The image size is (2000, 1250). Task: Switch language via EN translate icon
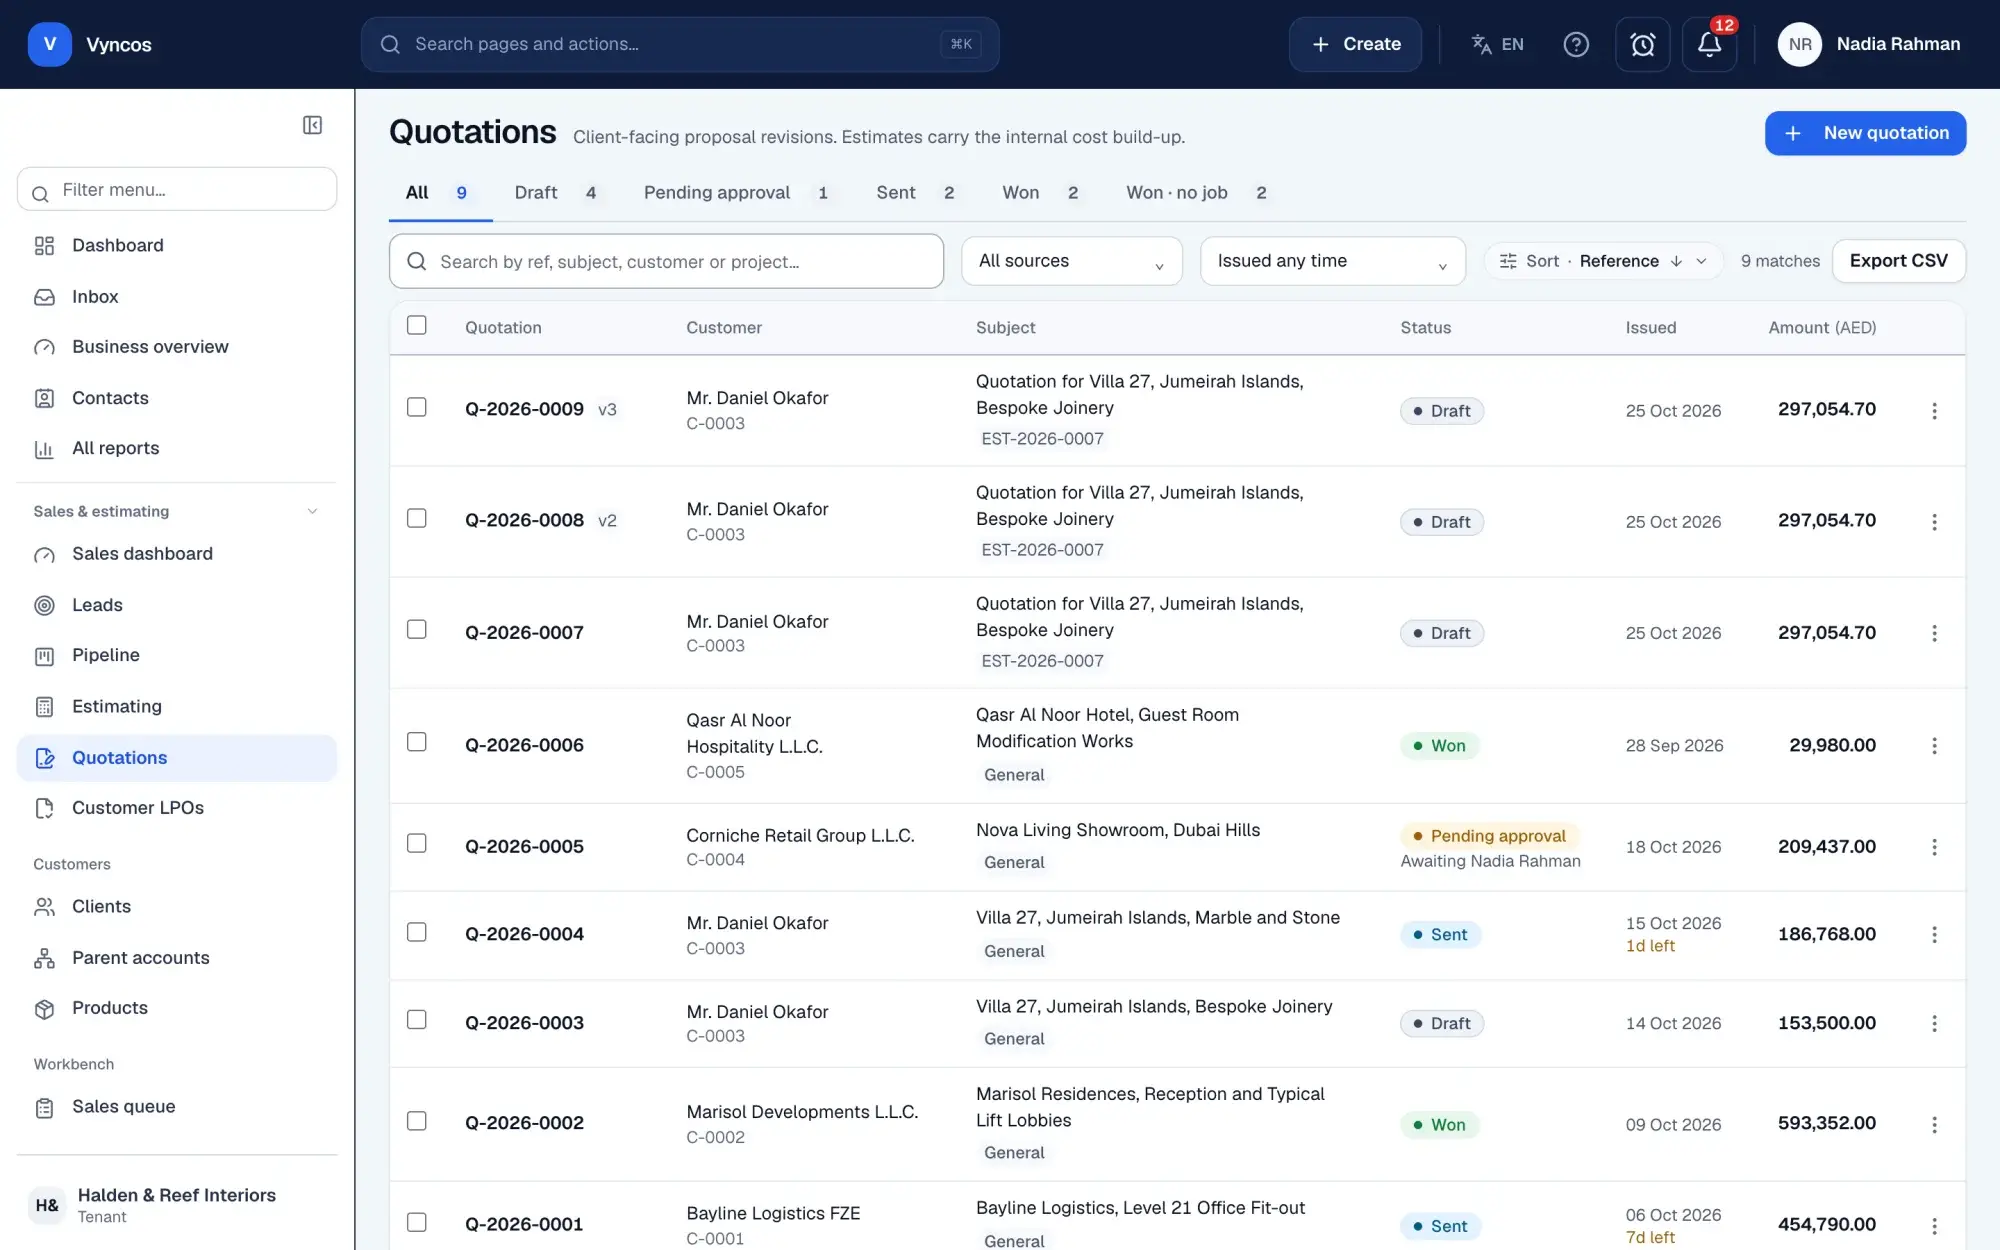click(1497, 44)
